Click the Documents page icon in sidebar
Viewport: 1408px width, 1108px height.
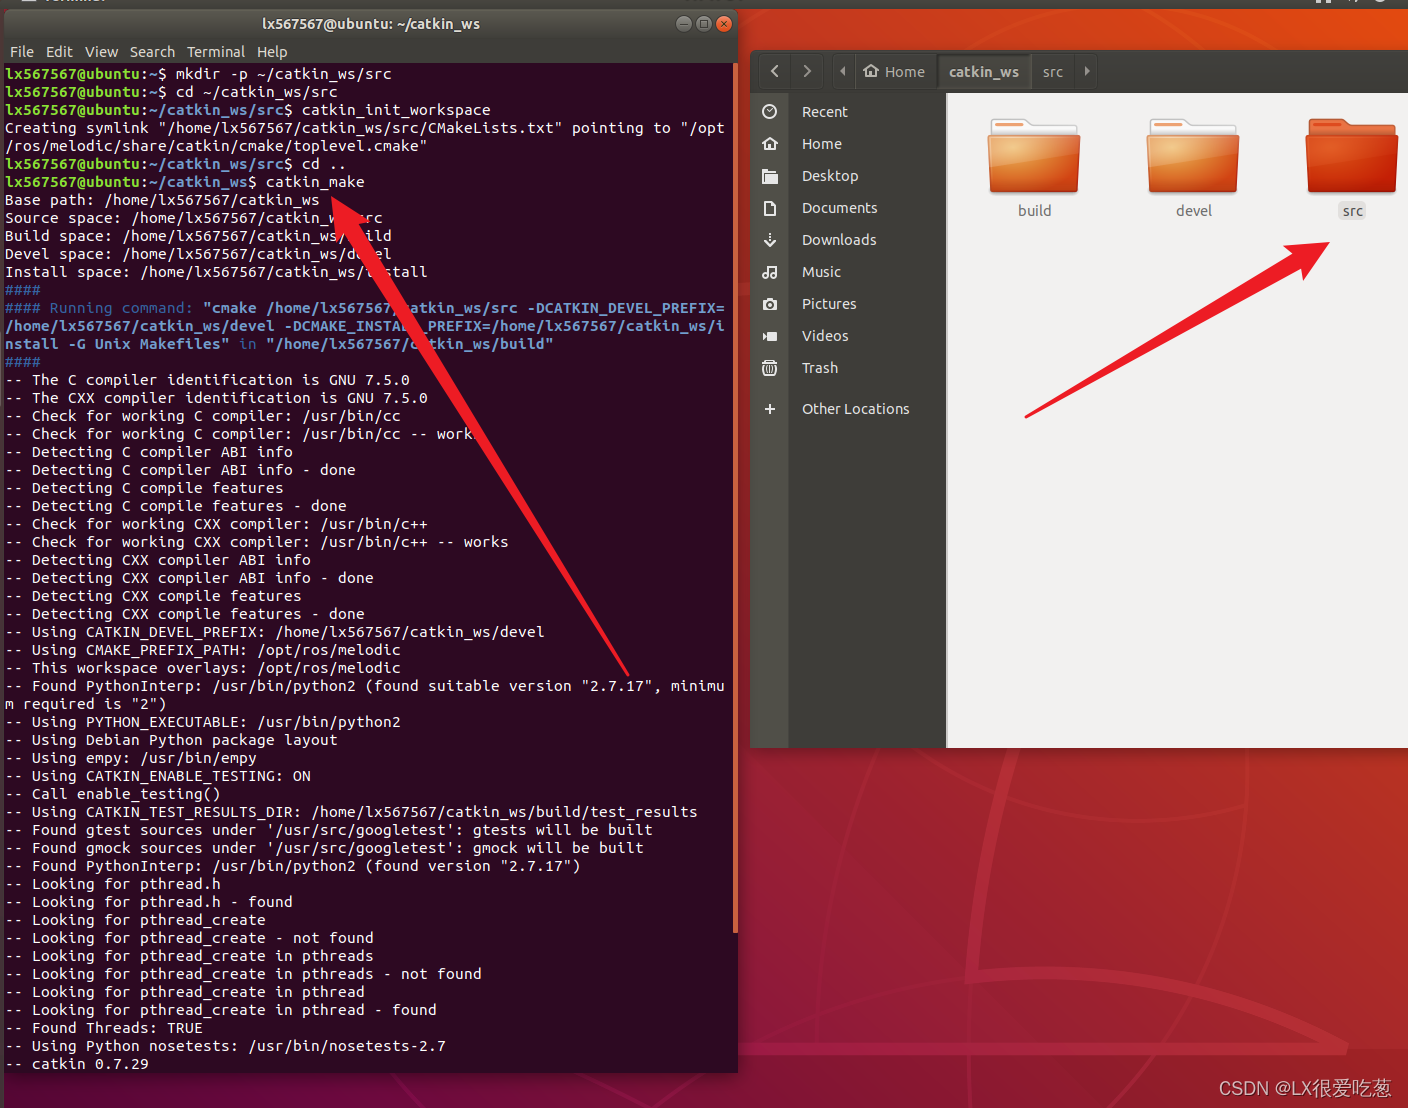tap(769, 208)
